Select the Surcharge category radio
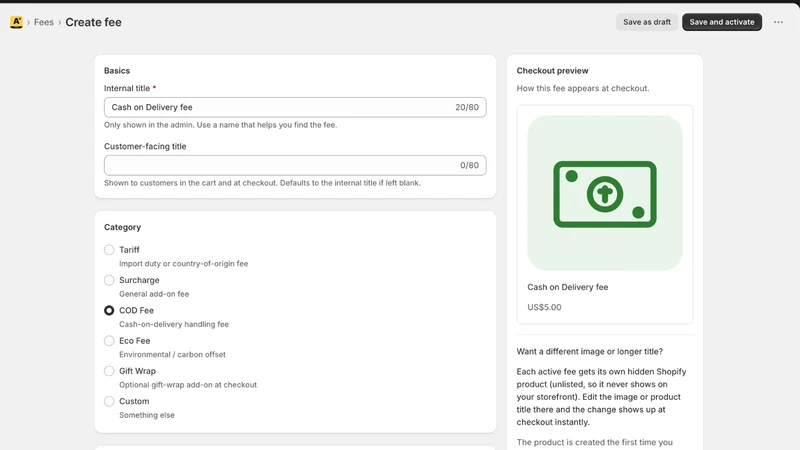 pos(109,280)
